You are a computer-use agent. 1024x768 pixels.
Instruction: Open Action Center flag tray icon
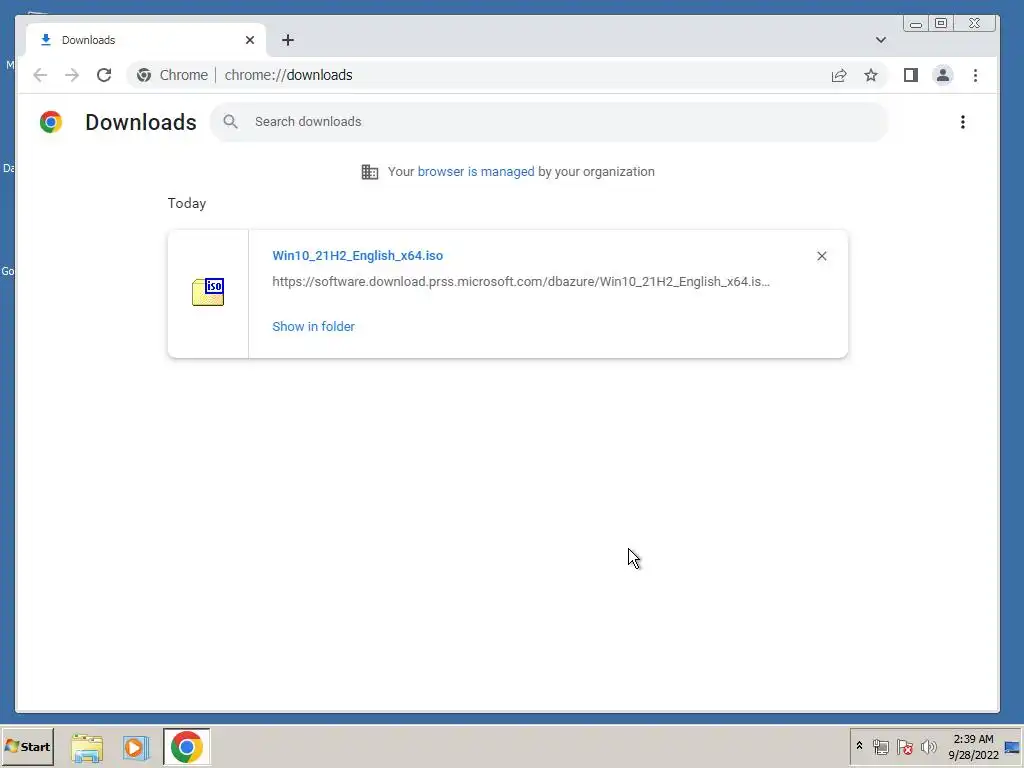pyautogui.click(x=904, y=746)
